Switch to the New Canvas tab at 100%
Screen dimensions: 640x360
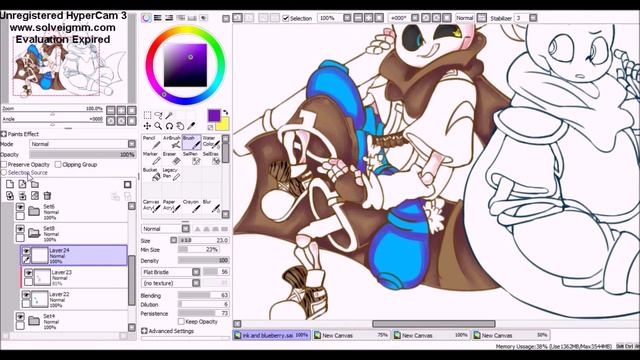431,336
